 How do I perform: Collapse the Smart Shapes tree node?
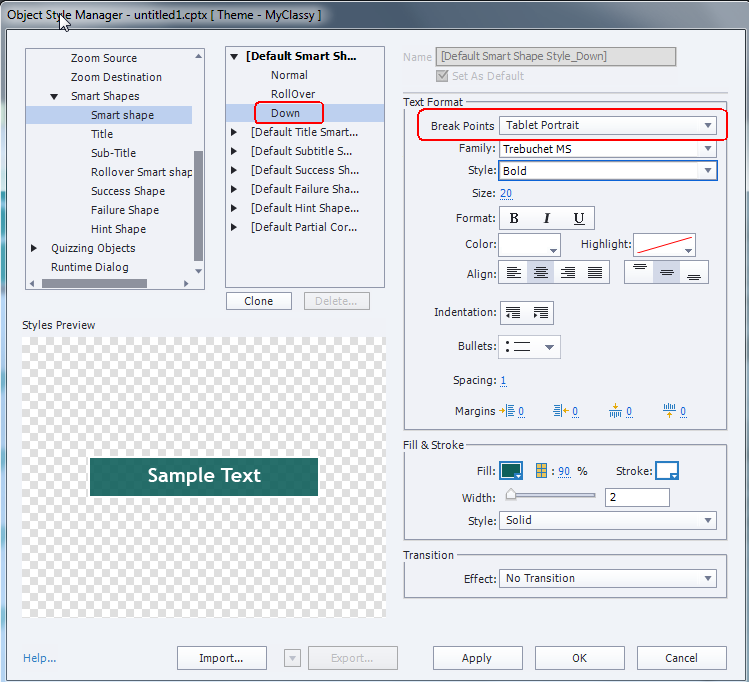pos(54,97)
